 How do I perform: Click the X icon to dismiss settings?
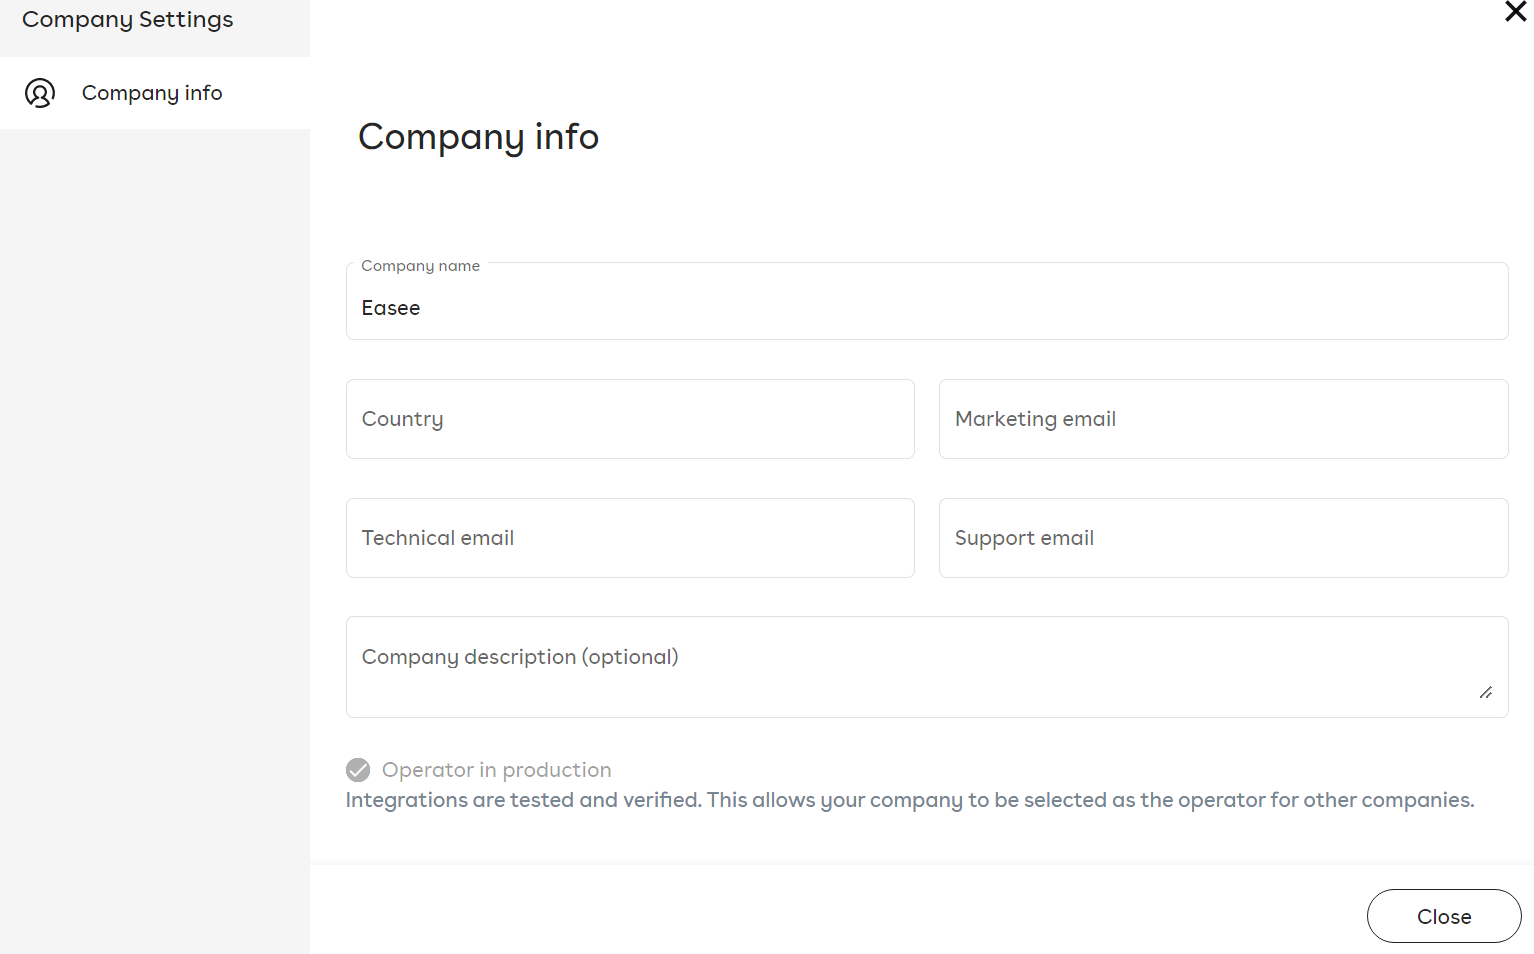(1515, 13)
